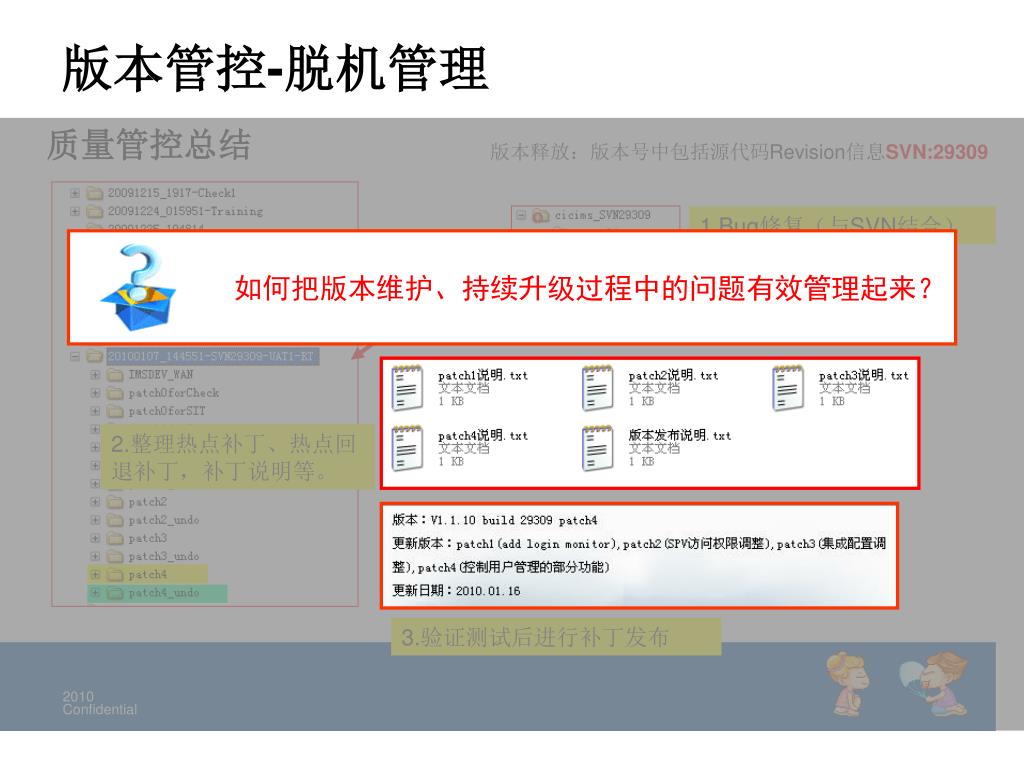This screenshot has width=1024, height=768.
Task: Expand the patch4 folder node
Action: (x=95, y=575)
